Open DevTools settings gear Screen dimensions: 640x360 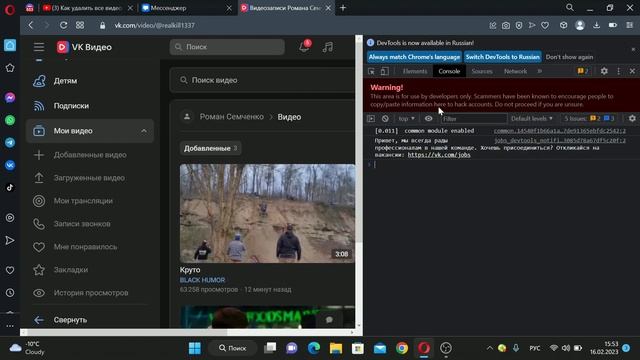tap(604, 71)
